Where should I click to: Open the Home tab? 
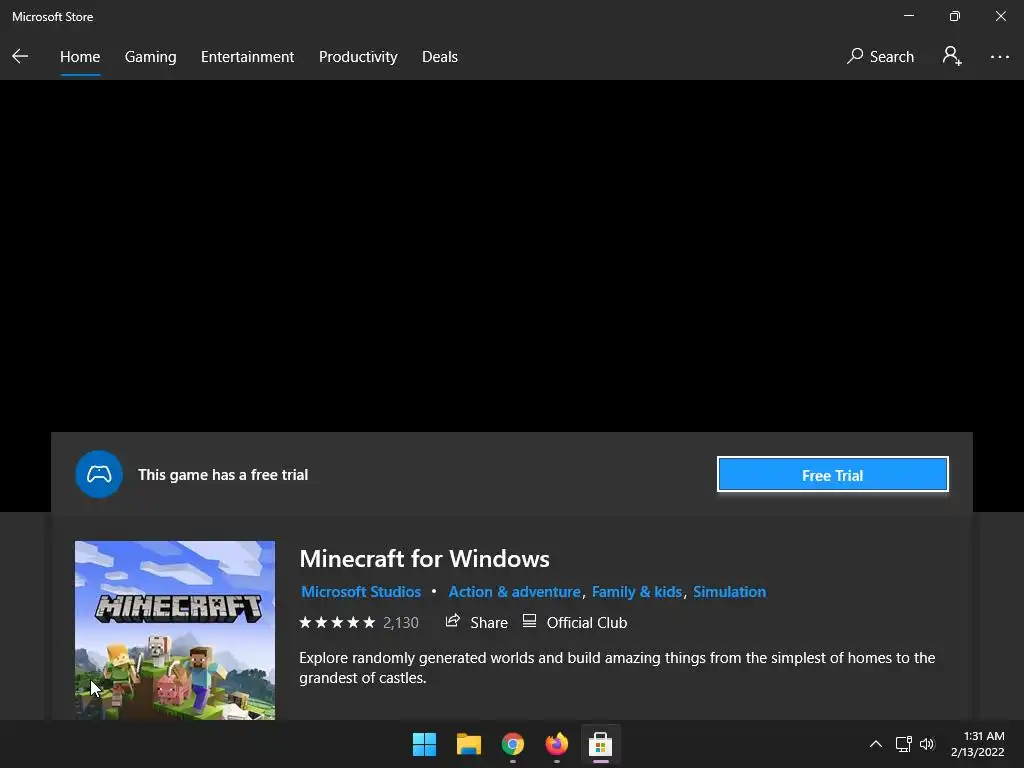(80, 57)
